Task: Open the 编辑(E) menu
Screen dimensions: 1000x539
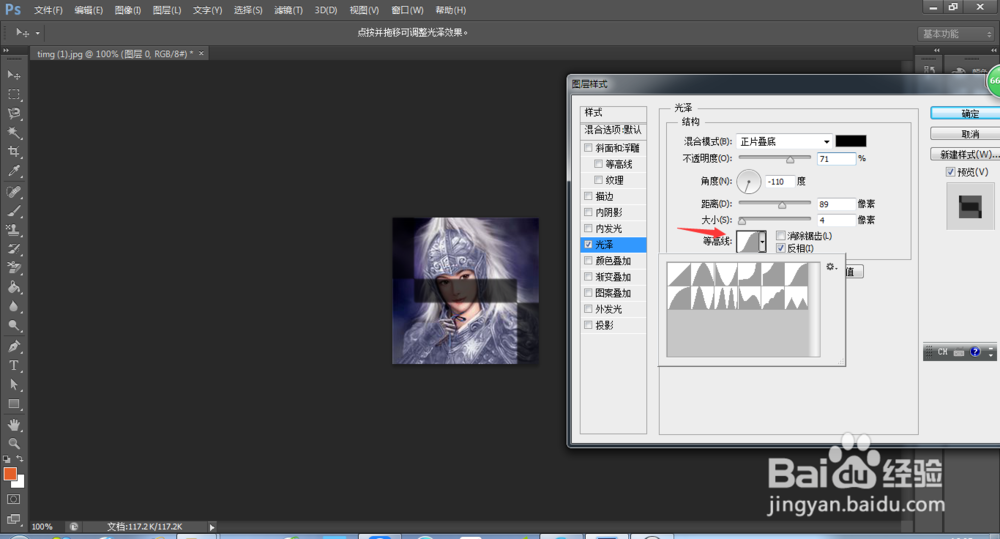Action: [x=89, y=10]
